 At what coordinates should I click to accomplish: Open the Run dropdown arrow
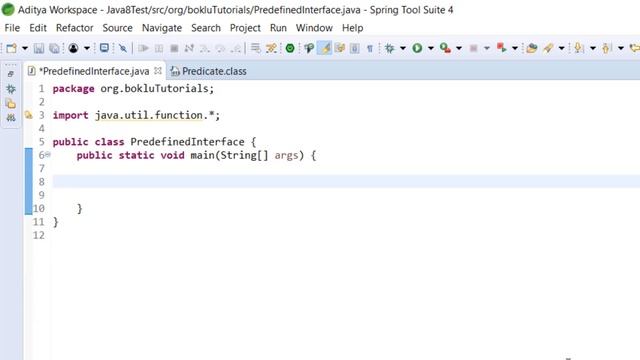pyautogui.click(x=431, y=48)
